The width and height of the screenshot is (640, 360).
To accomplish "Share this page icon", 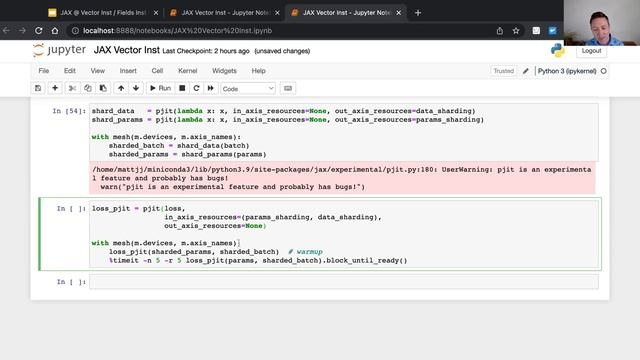I will 500,31.
